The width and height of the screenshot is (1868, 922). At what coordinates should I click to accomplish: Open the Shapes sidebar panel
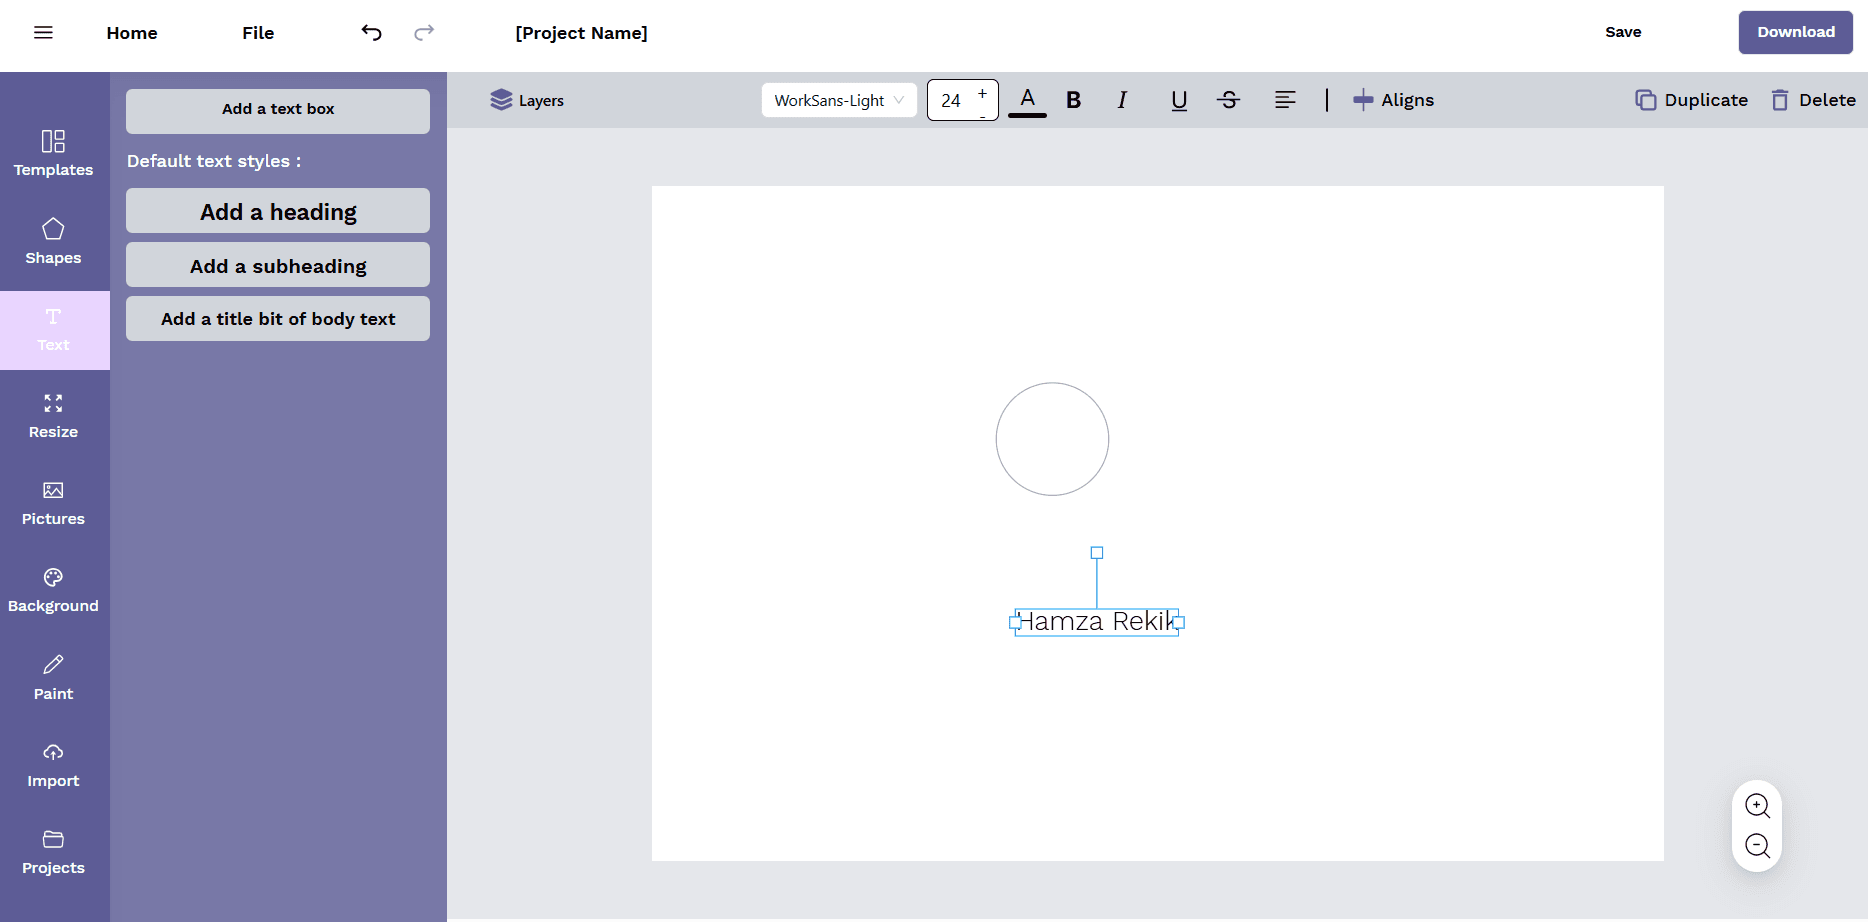tap(54, 241)
